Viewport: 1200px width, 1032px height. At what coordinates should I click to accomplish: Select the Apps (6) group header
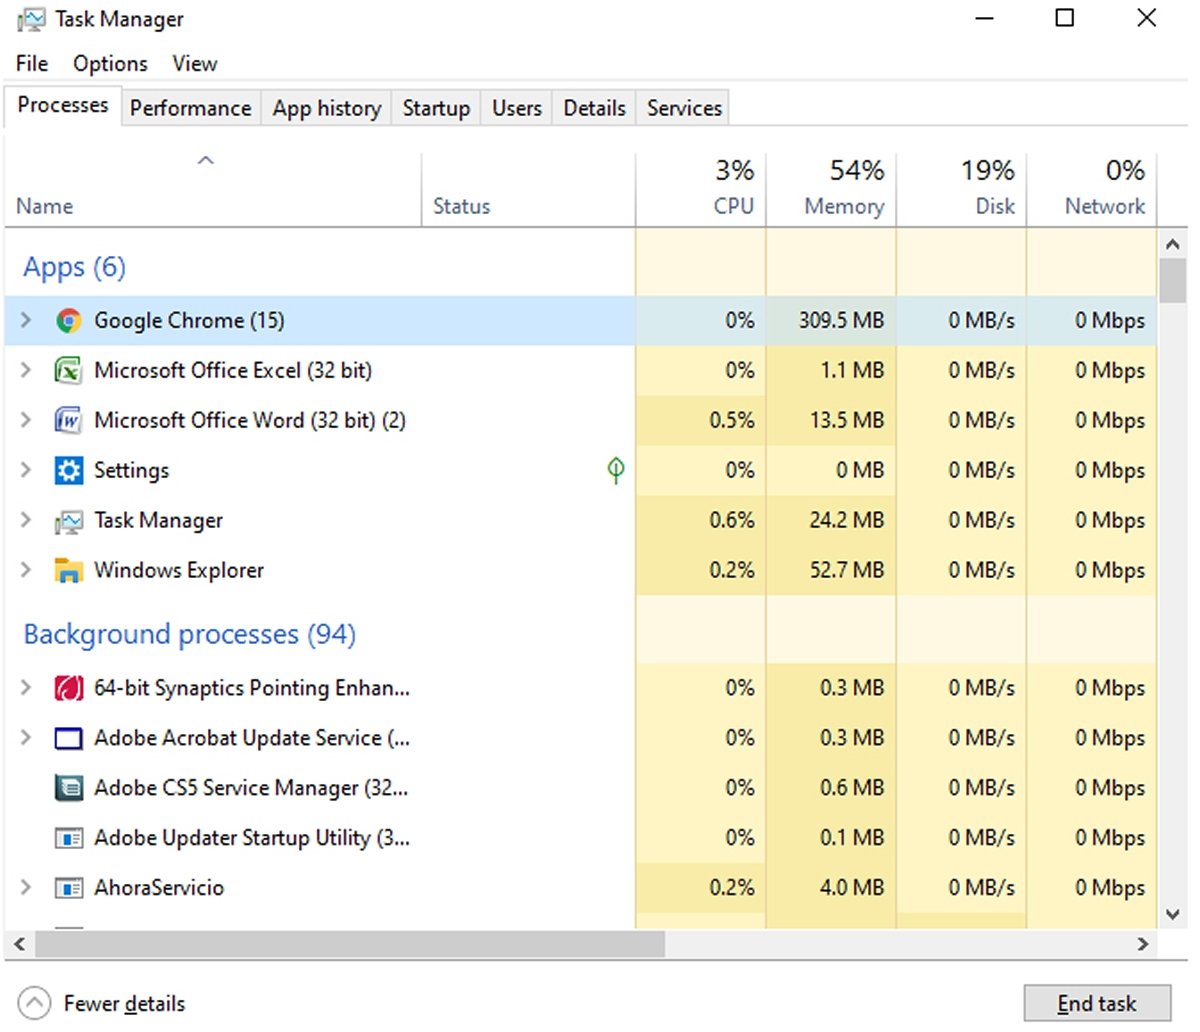75,267
